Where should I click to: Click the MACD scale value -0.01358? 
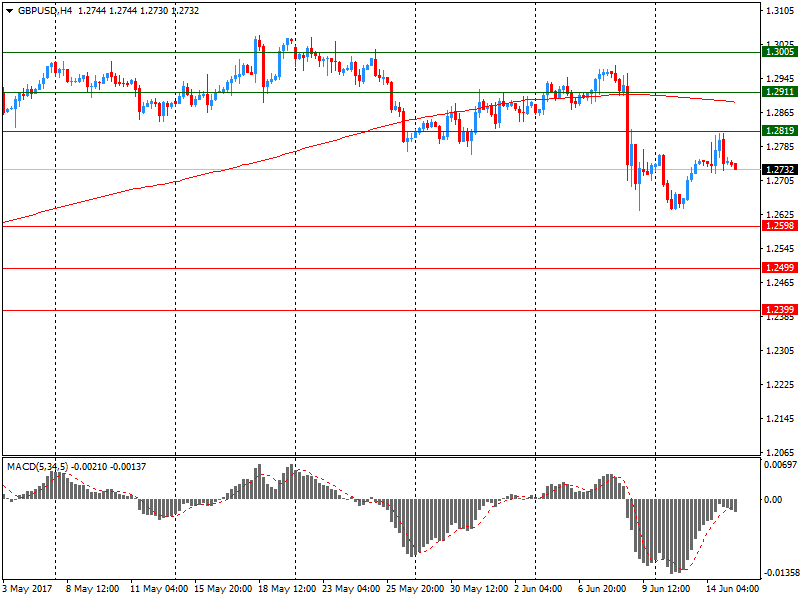(x=780, y=573)
